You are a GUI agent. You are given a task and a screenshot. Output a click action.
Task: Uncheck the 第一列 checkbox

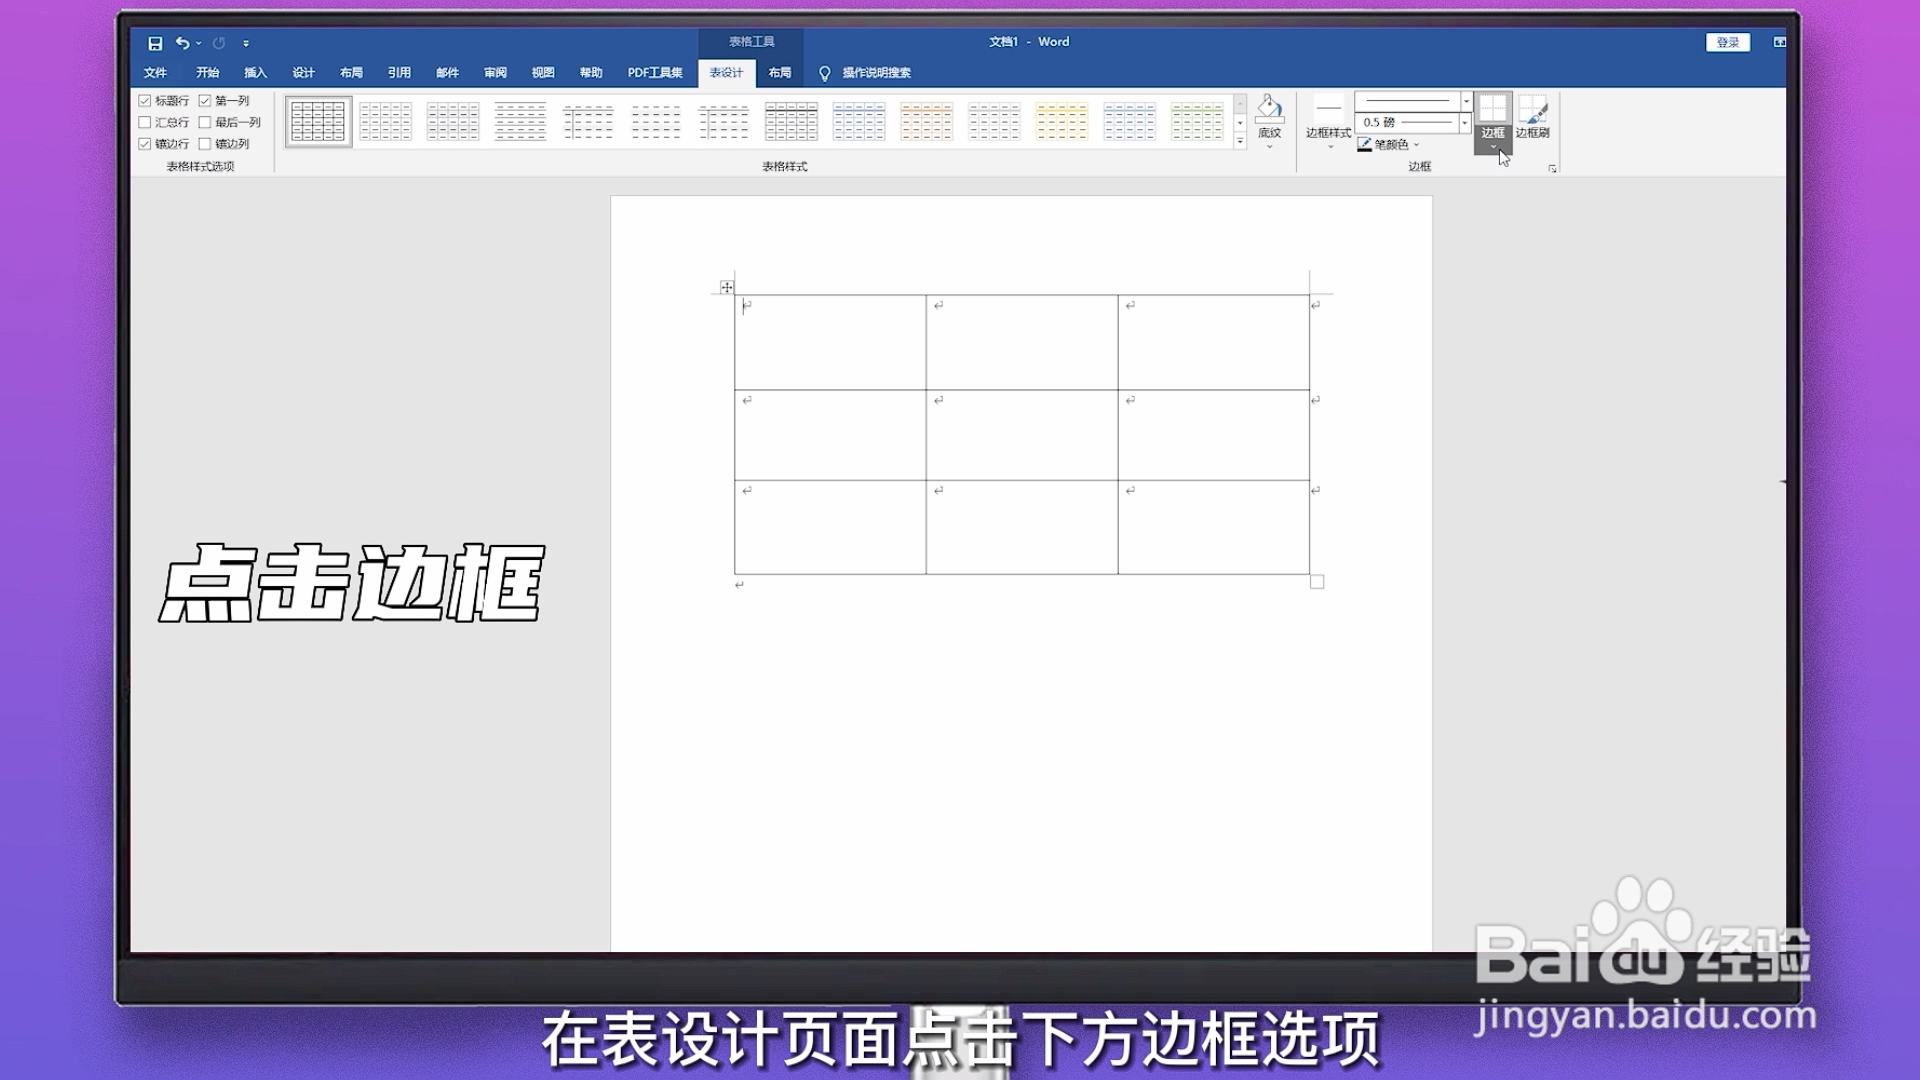(x=205, y=101)
